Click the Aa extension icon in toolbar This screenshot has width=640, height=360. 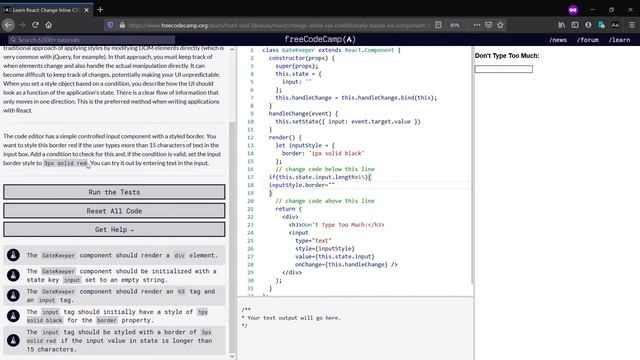[615, 25]
